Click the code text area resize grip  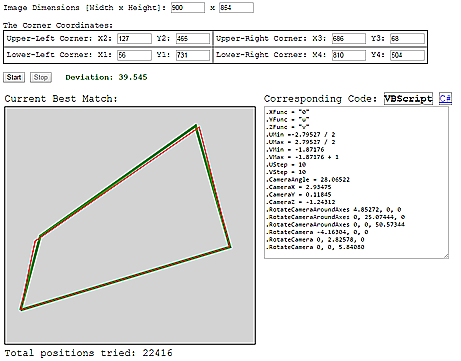pyautogui.click(x=446, y=256)
